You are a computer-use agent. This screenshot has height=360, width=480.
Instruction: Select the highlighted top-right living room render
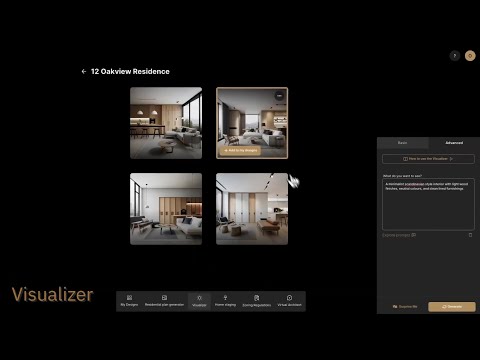tap(252, 123)
